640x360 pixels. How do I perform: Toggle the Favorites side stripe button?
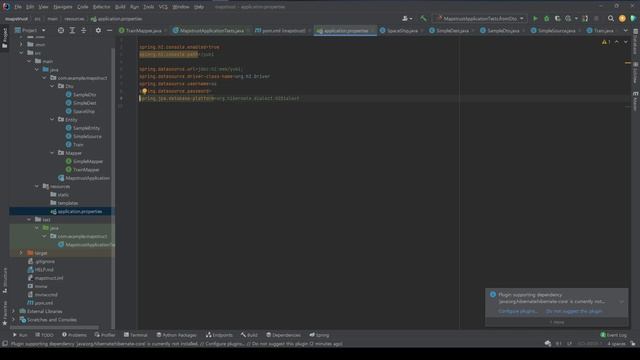coord(5,313)
